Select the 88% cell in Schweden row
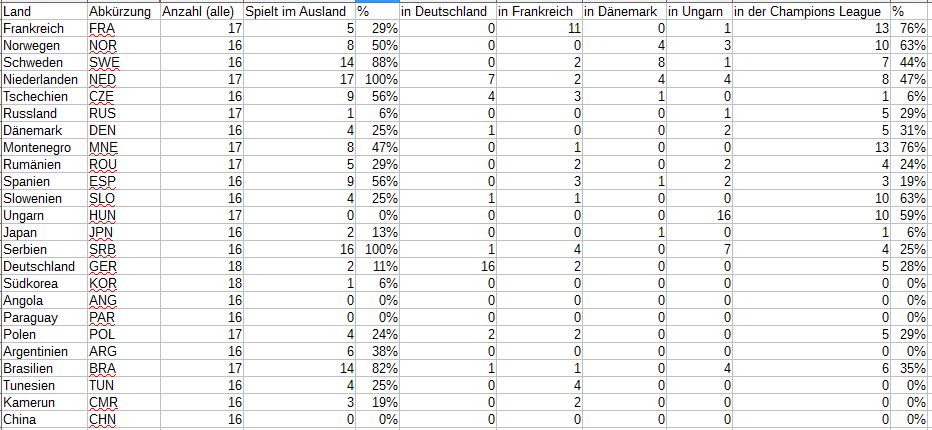Image resolution: width=932 pixels, height=430 pixels. [377, 63]
